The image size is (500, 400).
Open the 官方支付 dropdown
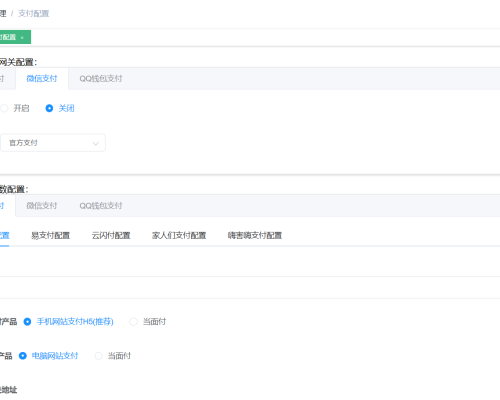(x=52, y=143)
